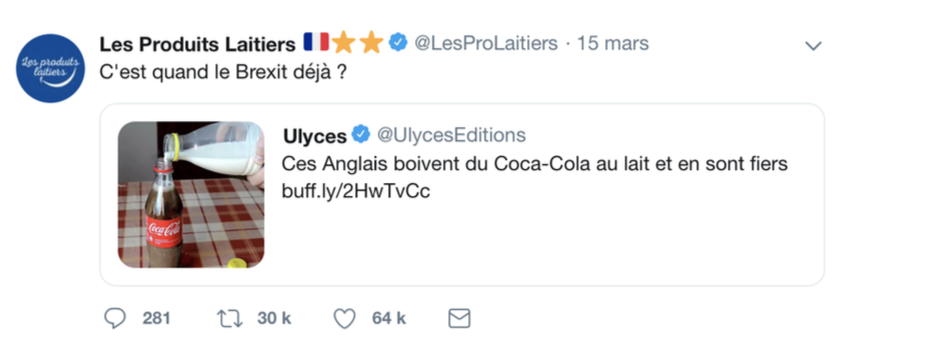Open the @UlycesEditions handle
Screen dimensions: 936x364
click(x=450, y=135)
